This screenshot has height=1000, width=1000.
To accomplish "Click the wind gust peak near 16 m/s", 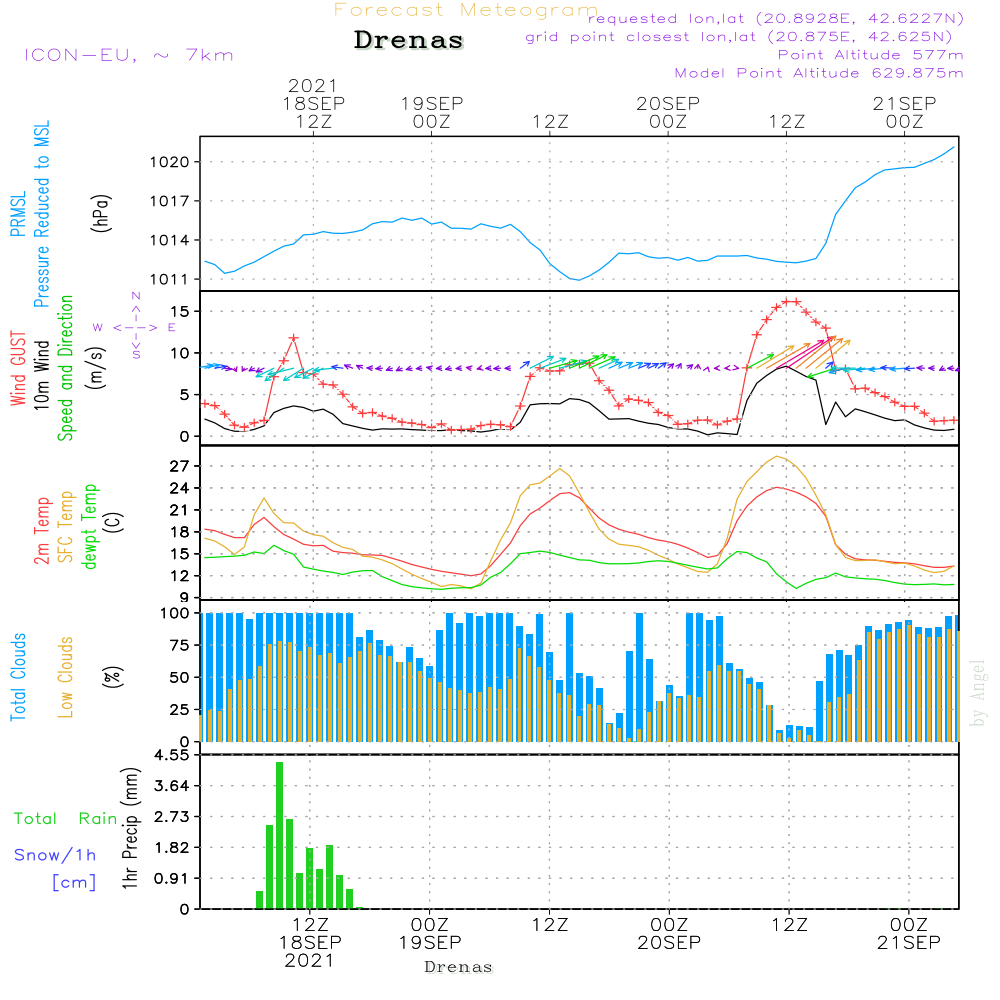I will coord(791,301).
